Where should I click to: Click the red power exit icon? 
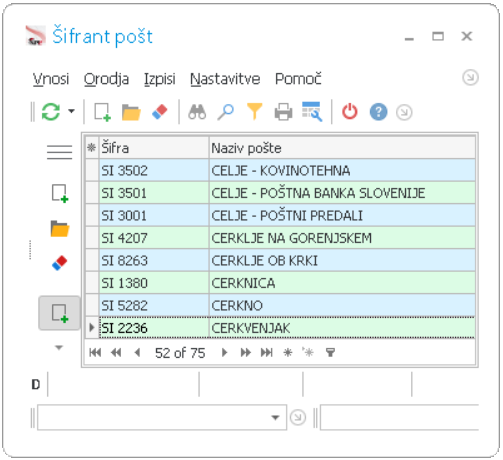(x=350, y=112)
